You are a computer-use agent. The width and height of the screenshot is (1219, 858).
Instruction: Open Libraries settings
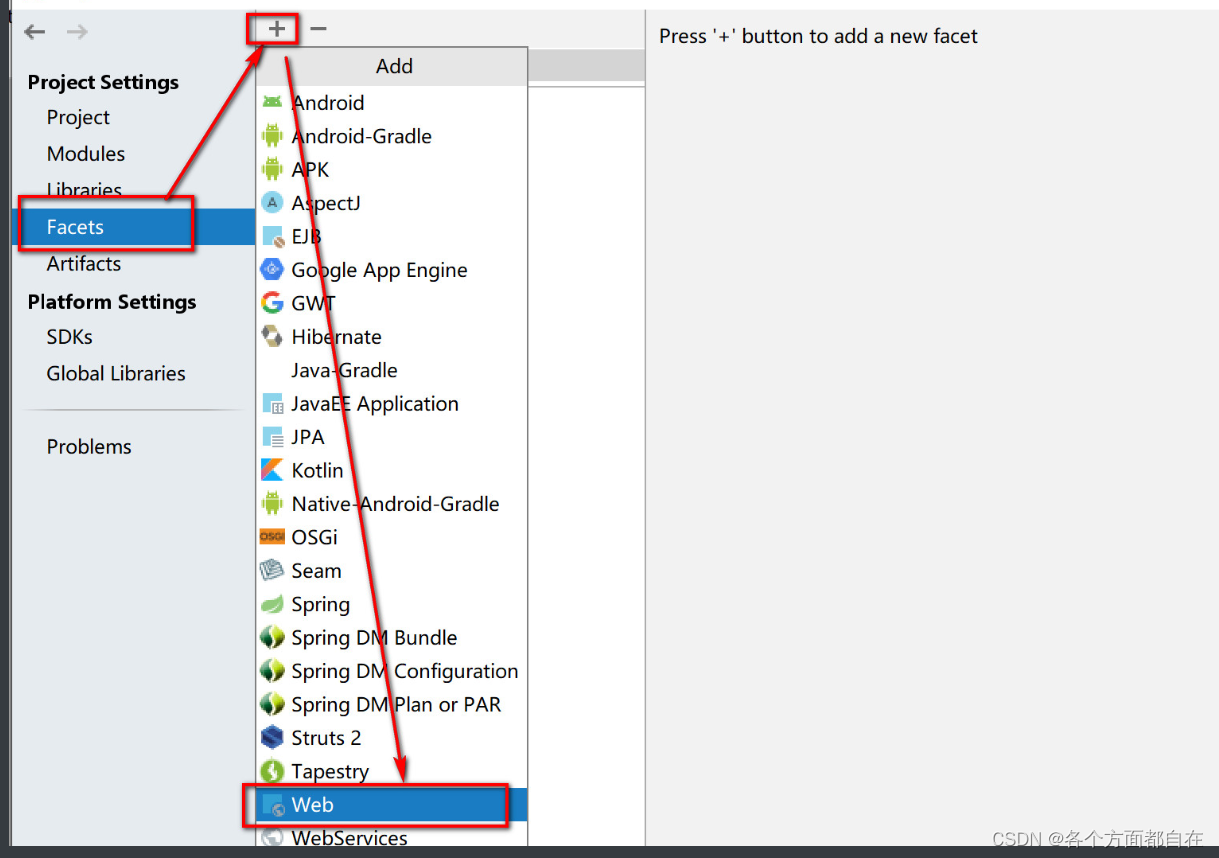click(84, 190)
